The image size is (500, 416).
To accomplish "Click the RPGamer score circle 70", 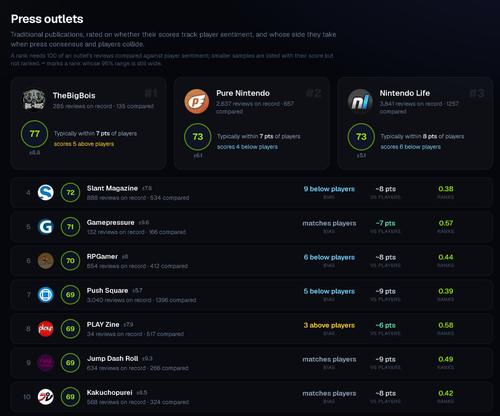I will (x=70, y=261).
